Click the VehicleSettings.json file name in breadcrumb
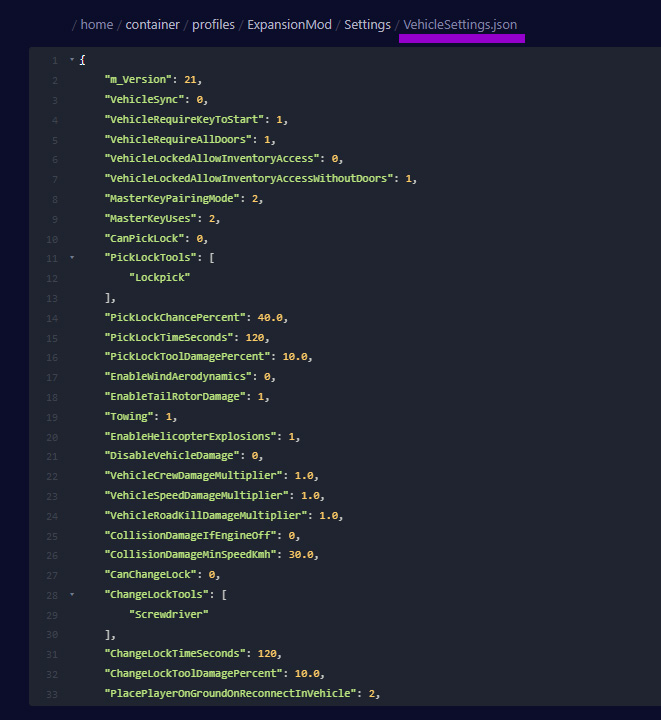The image size is (661, 720). coord(461,24)
